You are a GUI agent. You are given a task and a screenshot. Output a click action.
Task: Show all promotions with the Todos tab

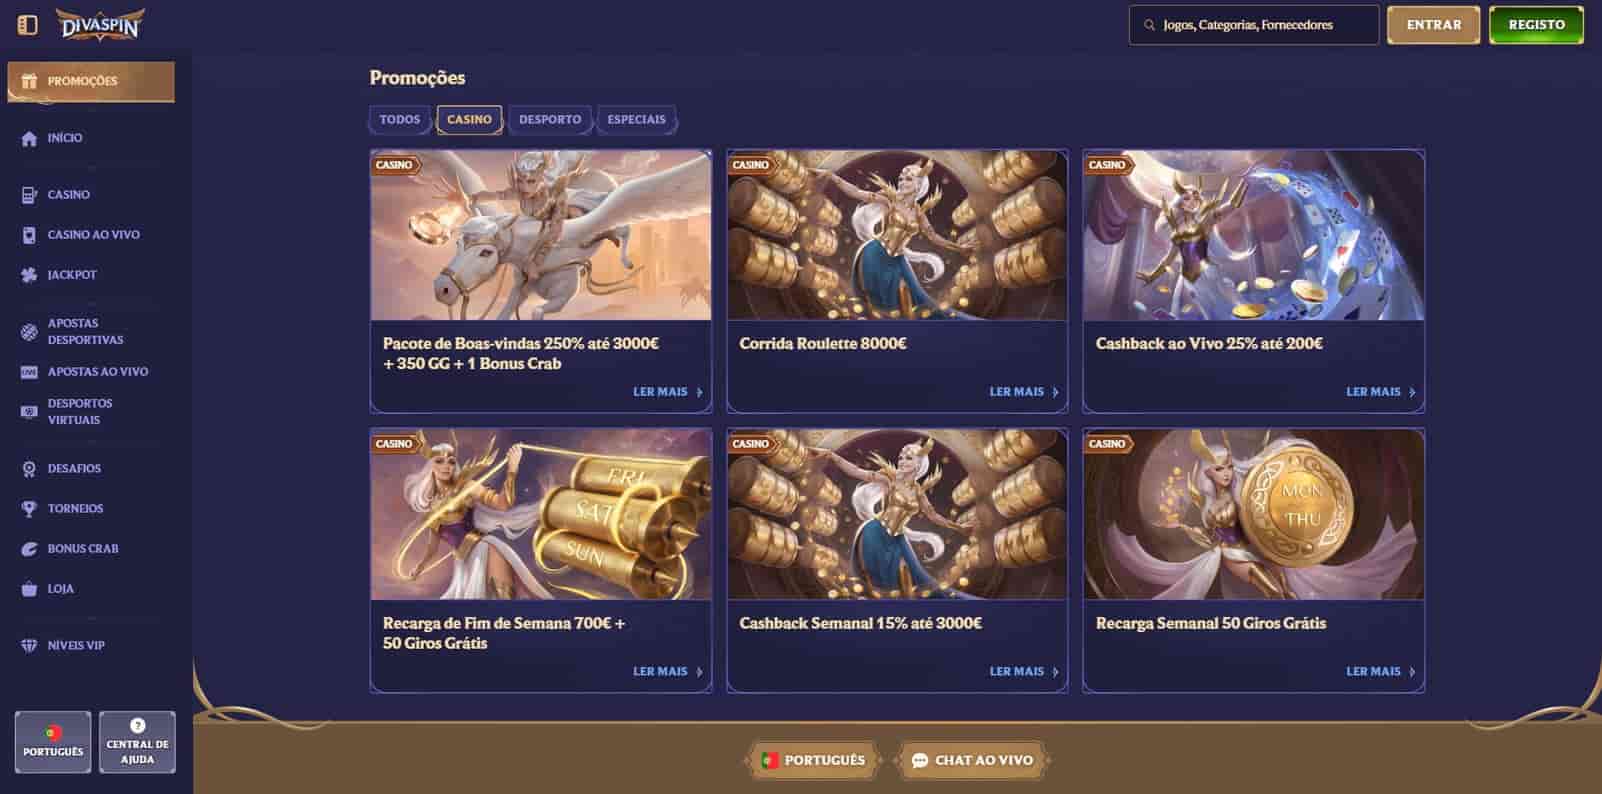pos(400,119)
